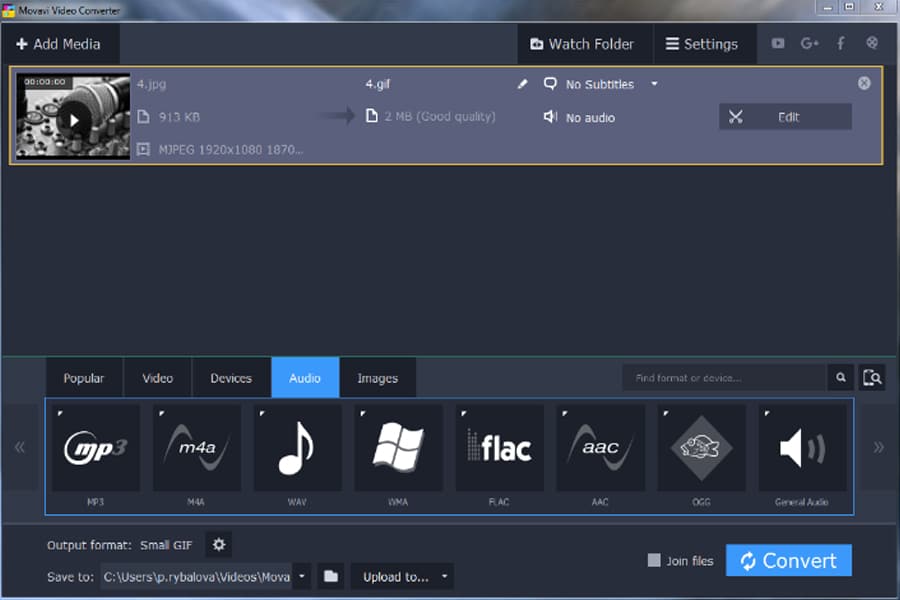Expand the No Subtitles dropdown
Image resolution: width=900 pixels, height=600 pixels.
click(x=654, y=84)
